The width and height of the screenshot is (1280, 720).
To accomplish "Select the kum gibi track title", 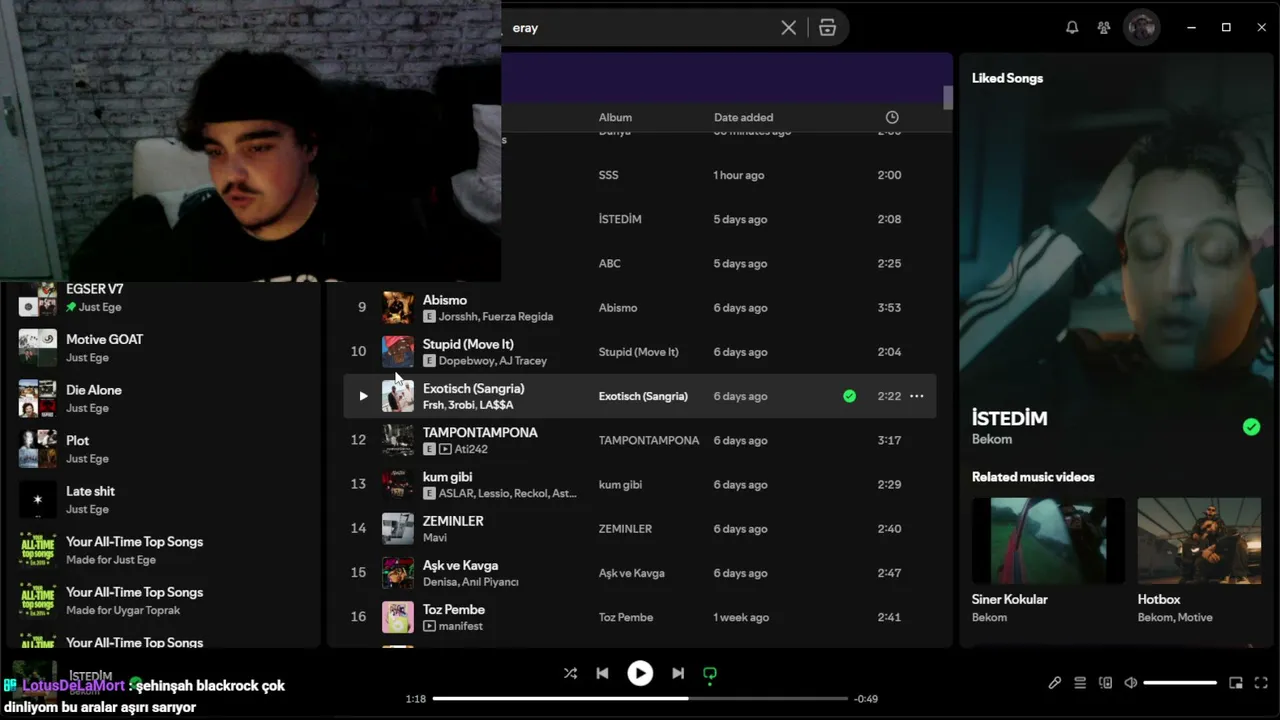I will 447,477.
